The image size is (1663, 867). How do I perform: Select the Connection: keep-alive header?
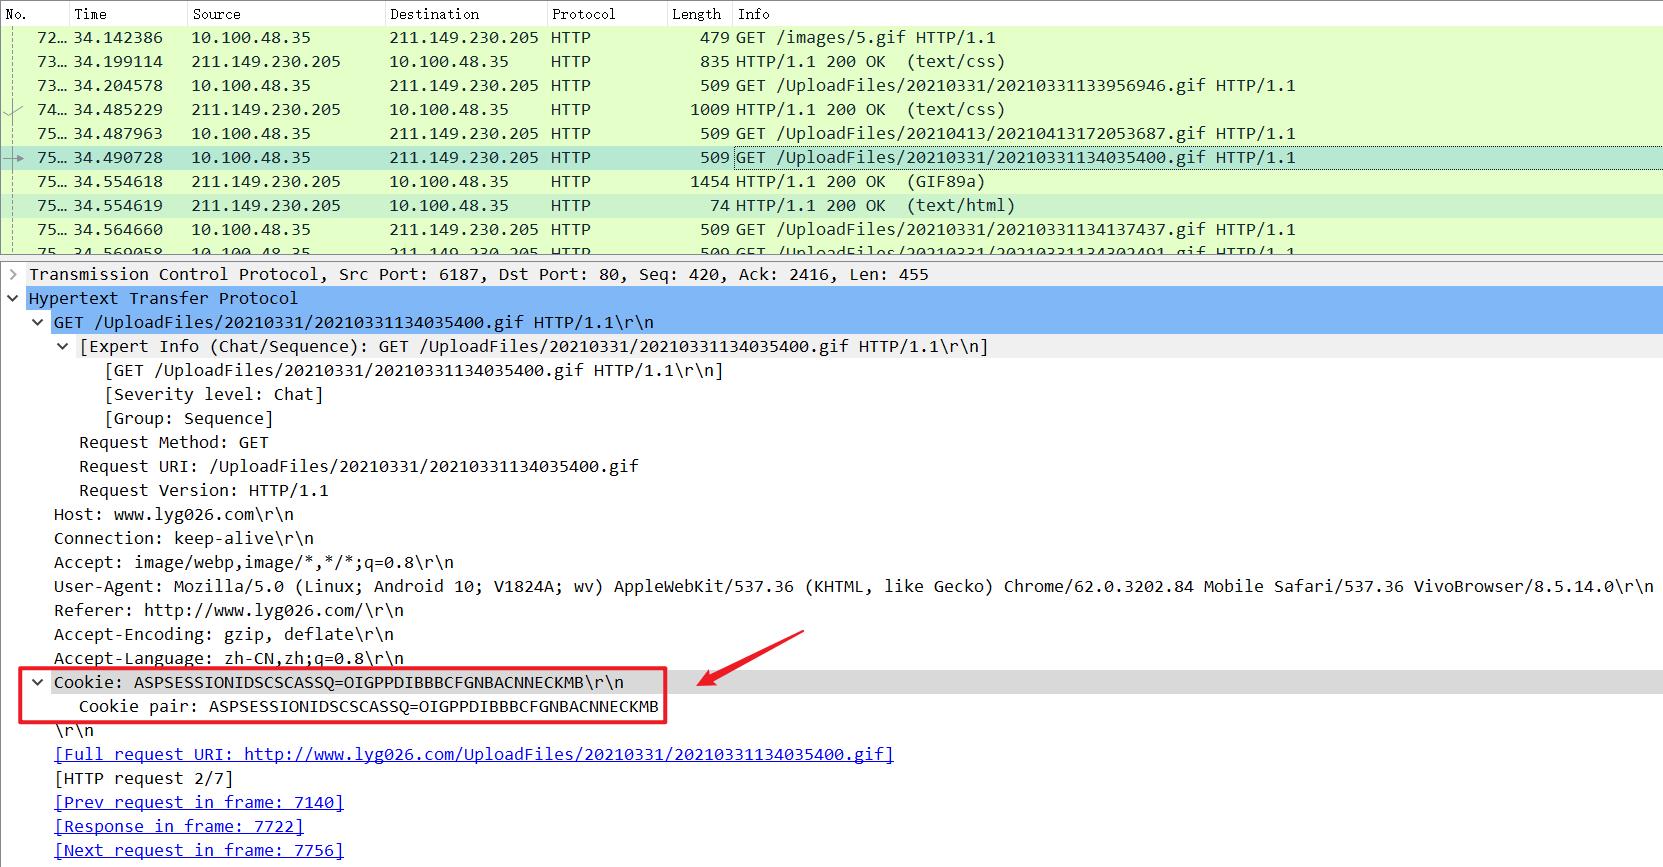point(184,538)
